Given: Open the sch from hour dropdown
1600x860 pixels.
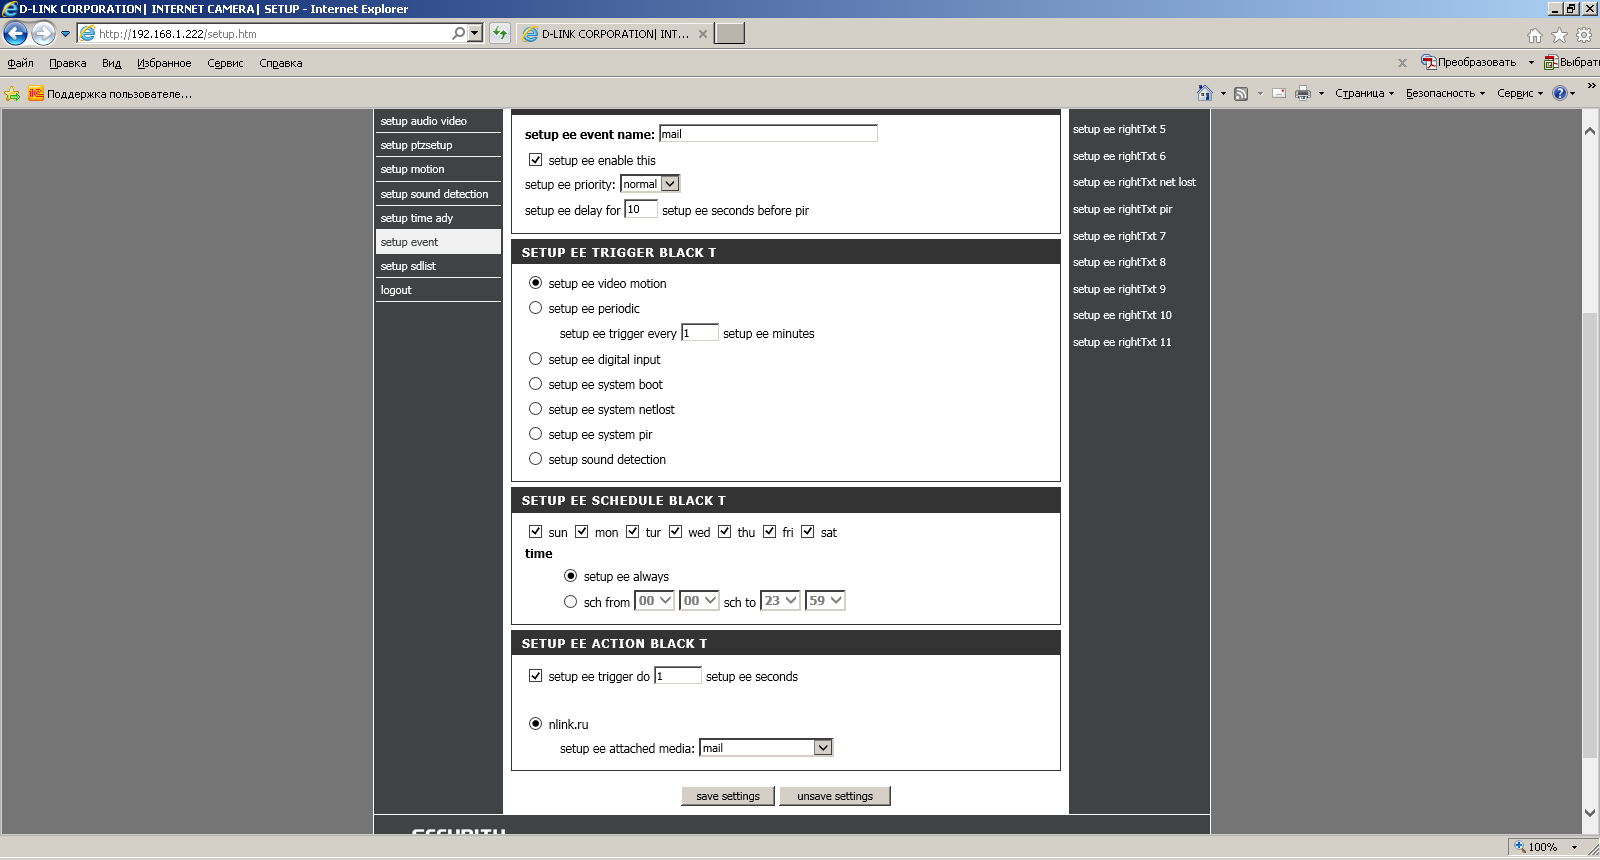Looking at the screenshot, I should coord(655,601).
